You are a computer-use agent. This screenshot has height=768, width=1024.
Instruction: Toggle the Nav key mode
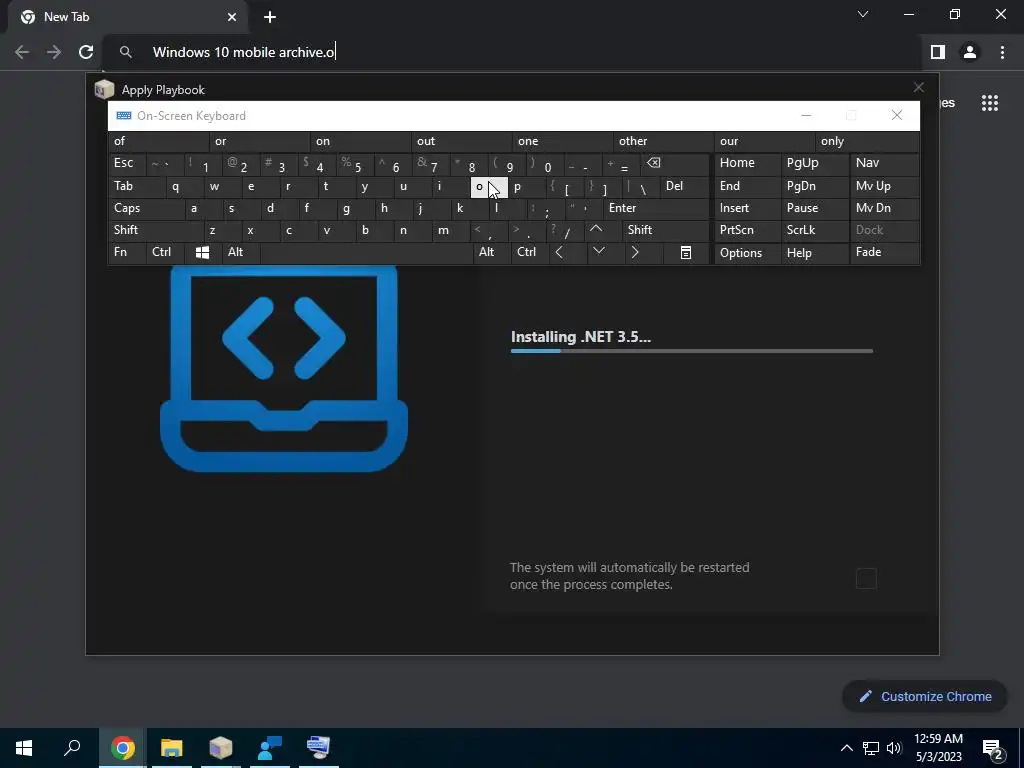tap(884, 163)
